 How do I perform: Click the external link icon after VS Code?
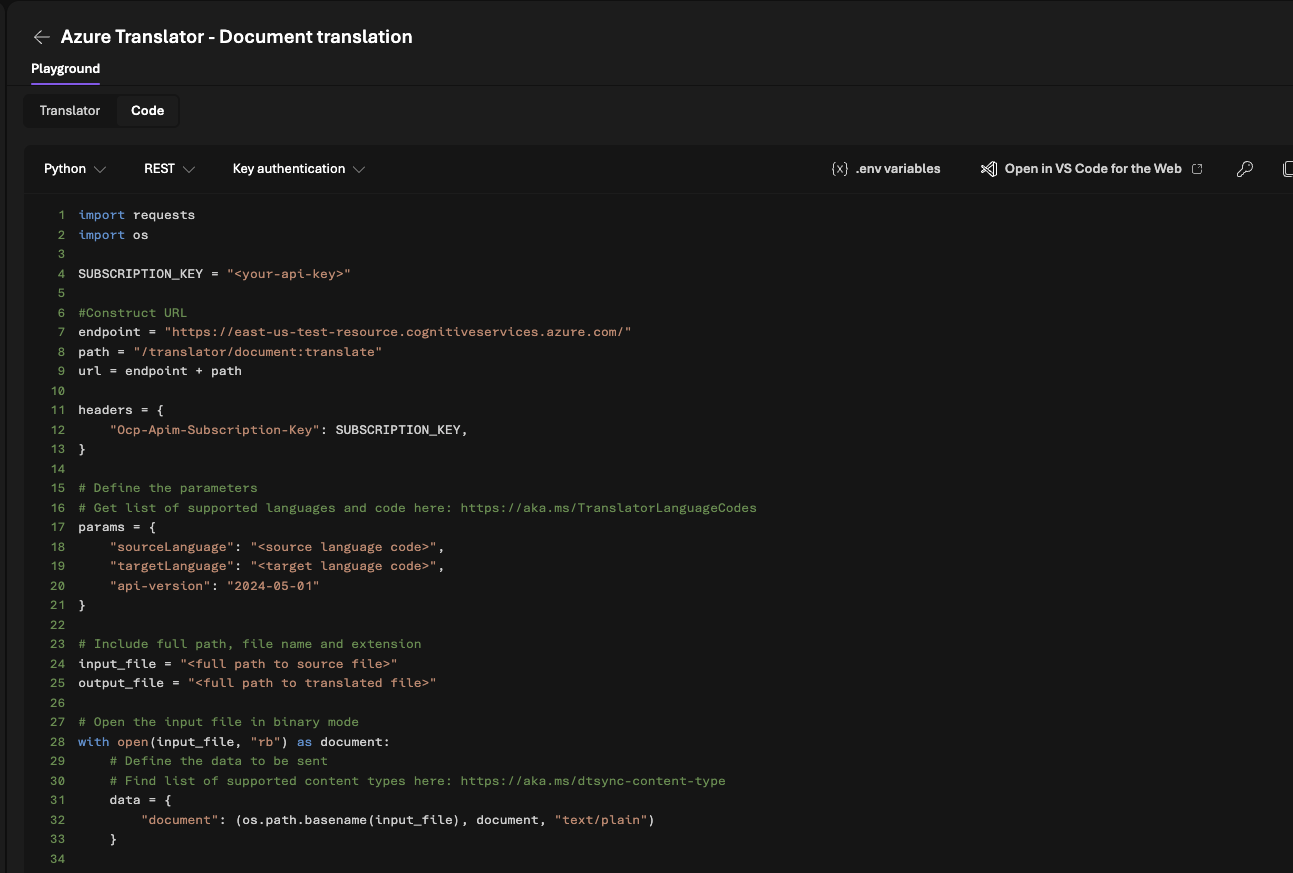(x=1197, y=169)
